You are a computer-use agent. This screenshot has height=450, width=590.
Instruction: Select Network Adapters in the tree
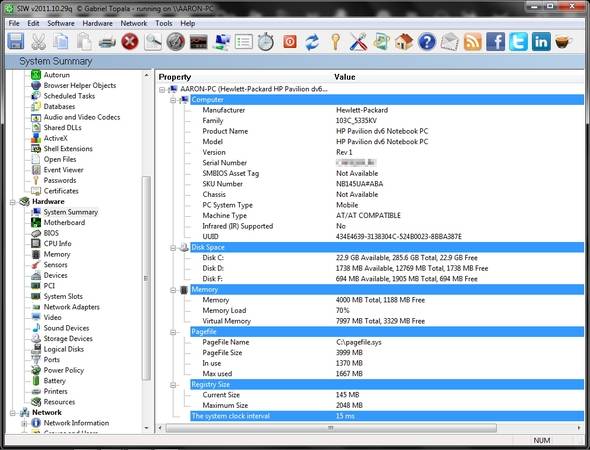[71, 307]
